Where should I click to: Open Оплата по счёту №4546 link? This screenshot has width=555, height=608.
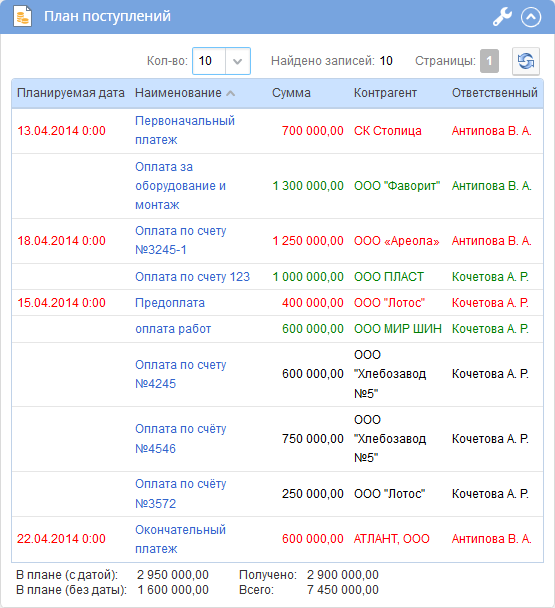click(180, 439)
